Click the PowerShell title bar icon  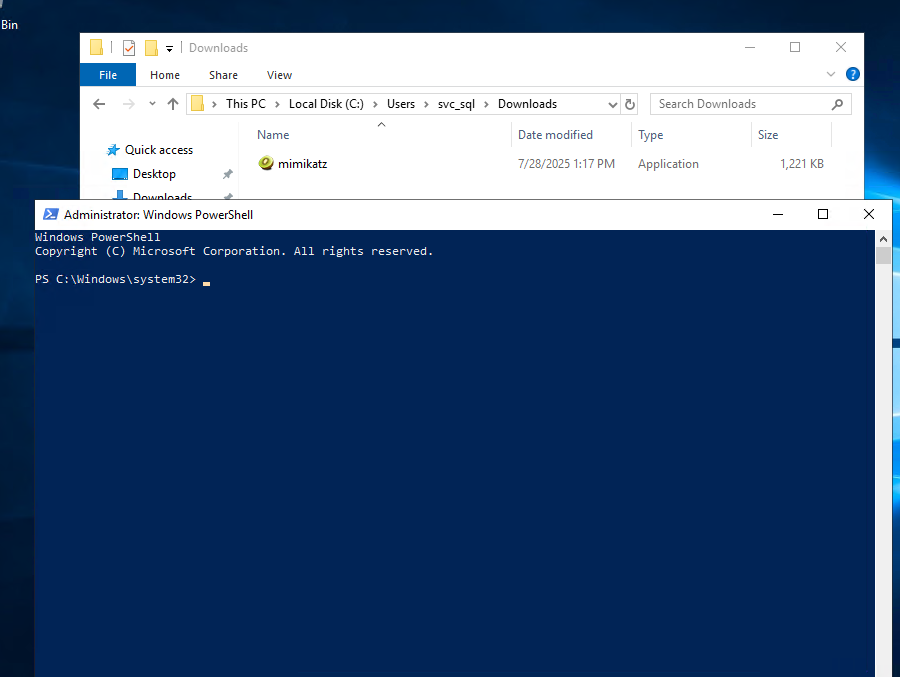pyautogui.click(x=51, y=214)
